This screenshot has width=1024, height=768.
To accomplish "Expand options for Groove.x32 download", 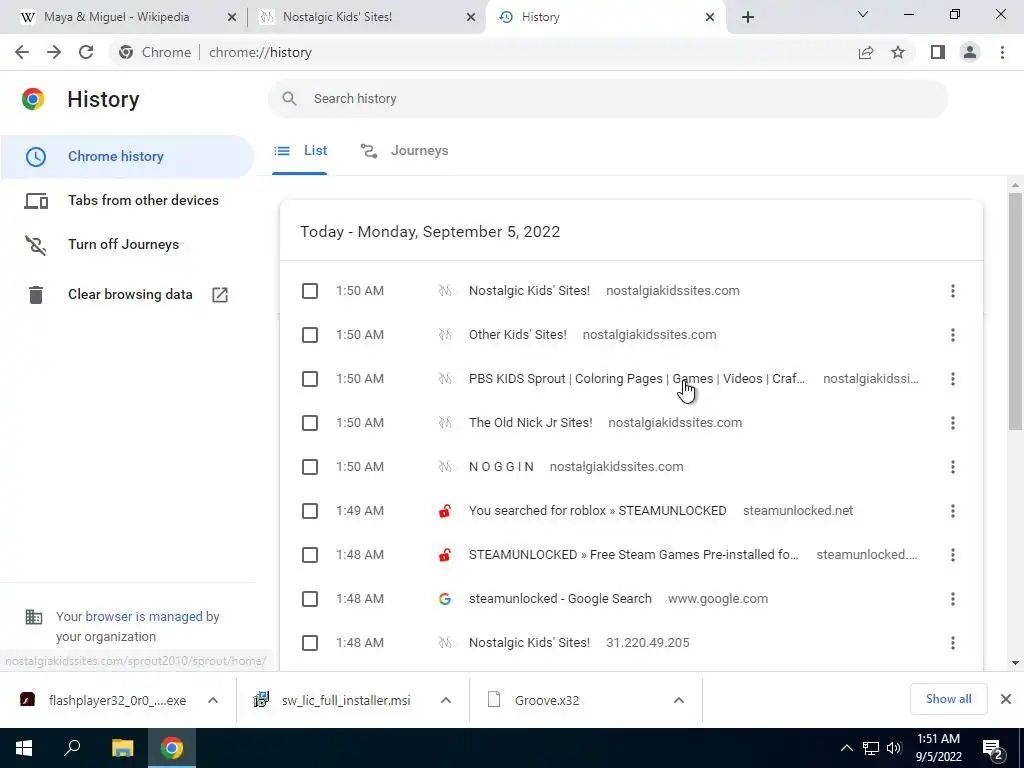I will click(x=679, y=700).
